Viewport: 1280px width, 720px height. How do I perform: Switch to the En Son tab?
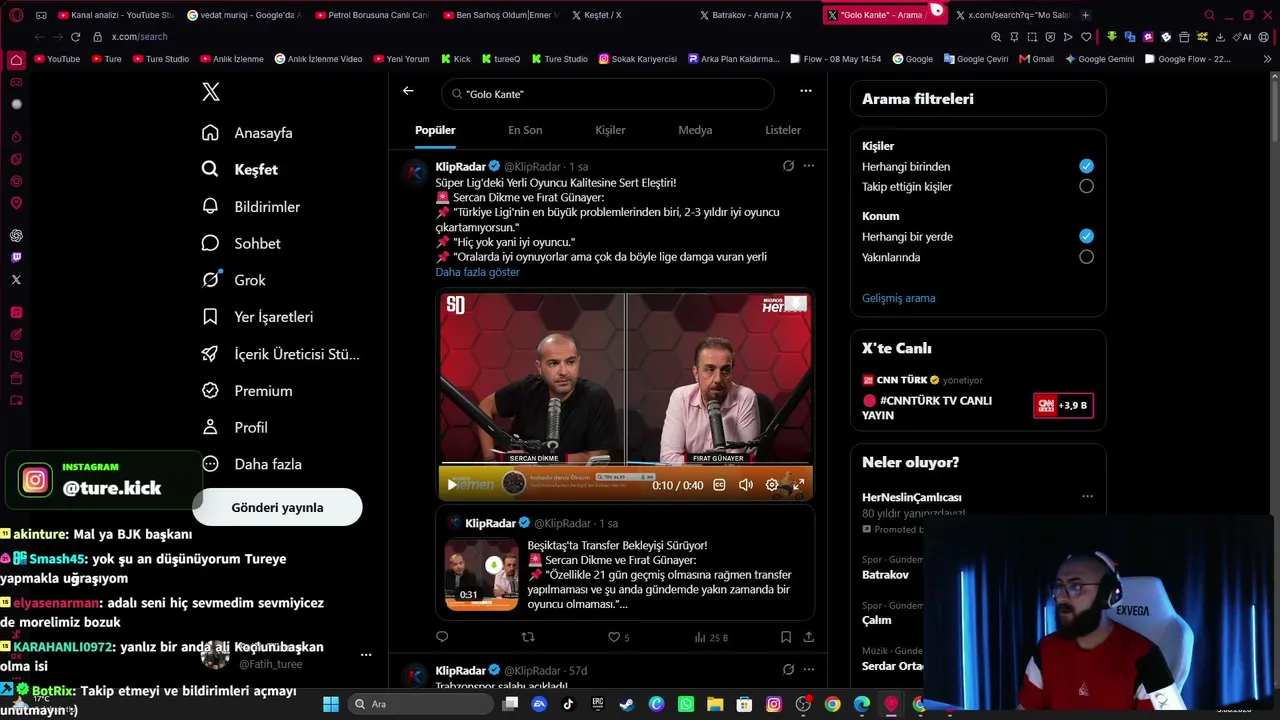[525, 130]
